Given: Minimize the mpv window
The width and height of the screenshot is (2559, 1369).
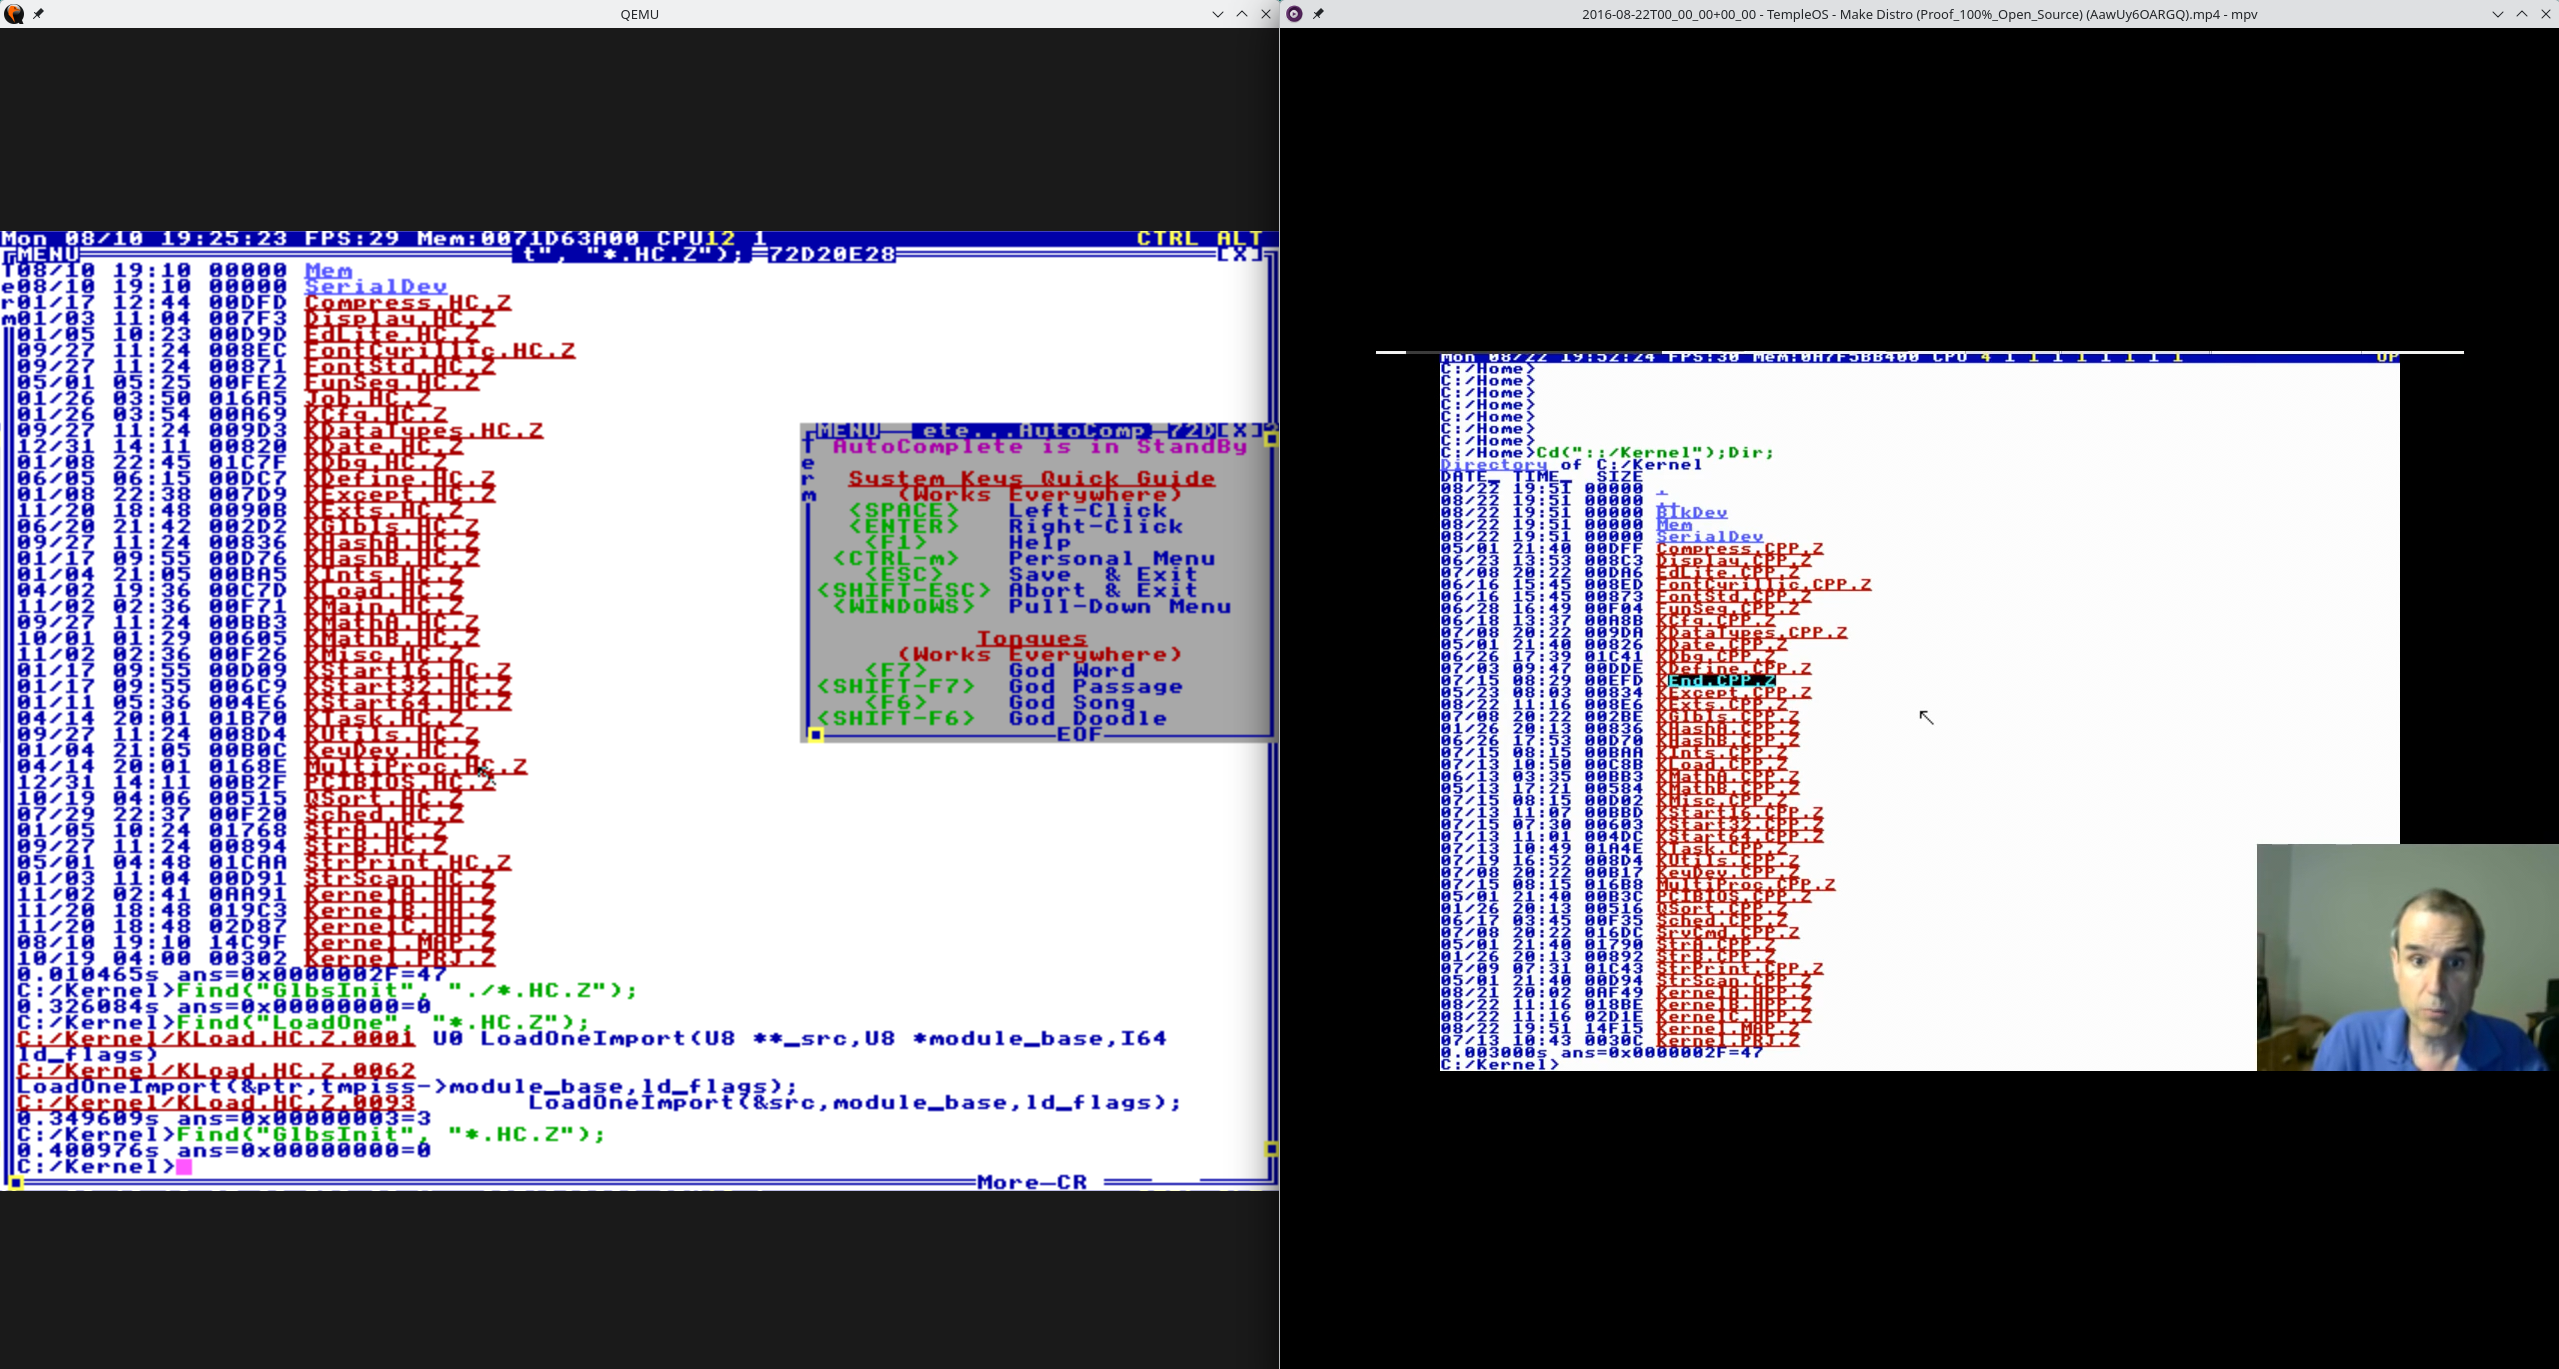Looking at the screenshot, I should coord(2498,14).
